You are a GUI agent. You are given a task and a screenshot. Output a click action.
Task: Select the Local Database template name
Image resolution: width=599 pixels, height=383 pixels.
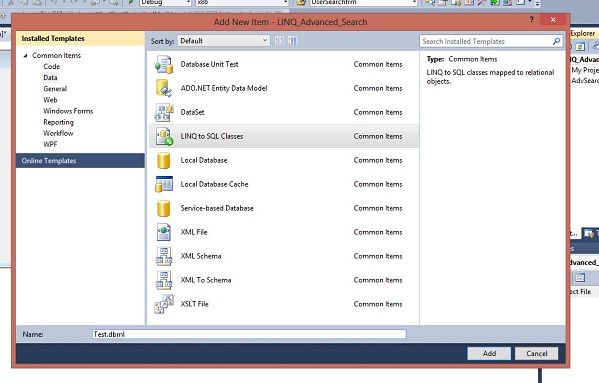pos(204,160)
